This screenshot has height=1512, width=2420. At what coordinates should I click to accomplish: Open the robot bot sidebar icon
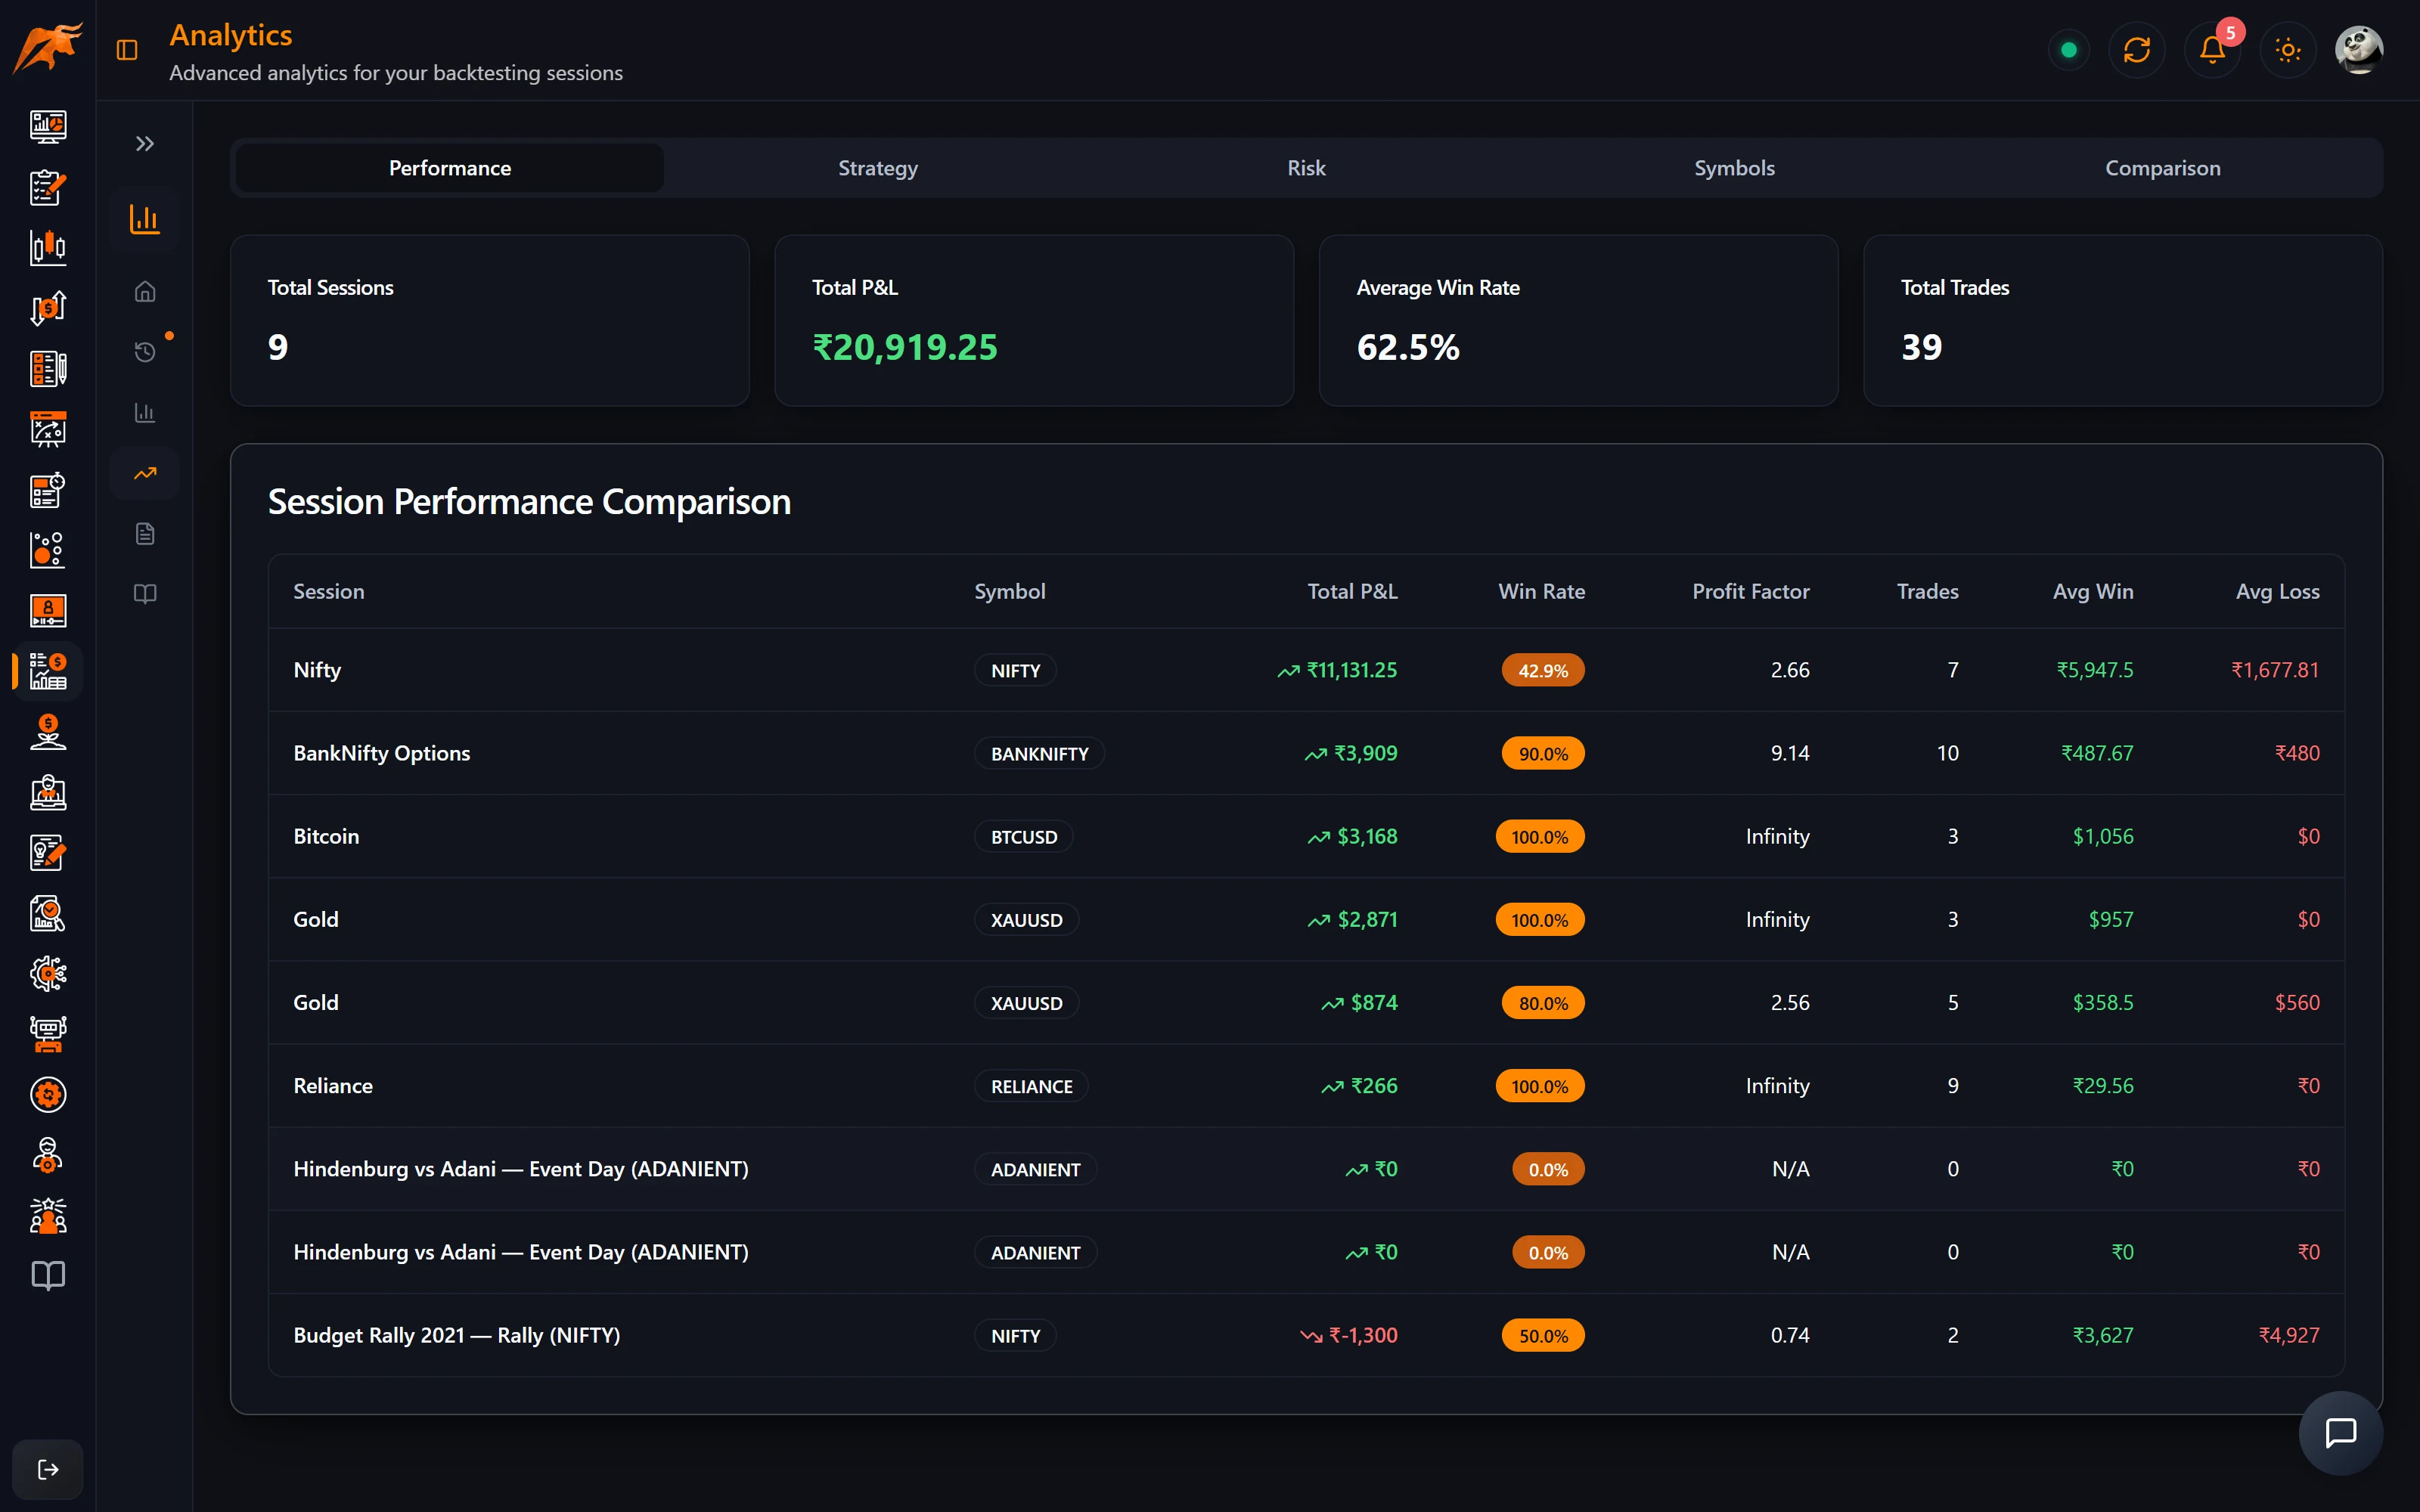click(x=48, y=1034)
